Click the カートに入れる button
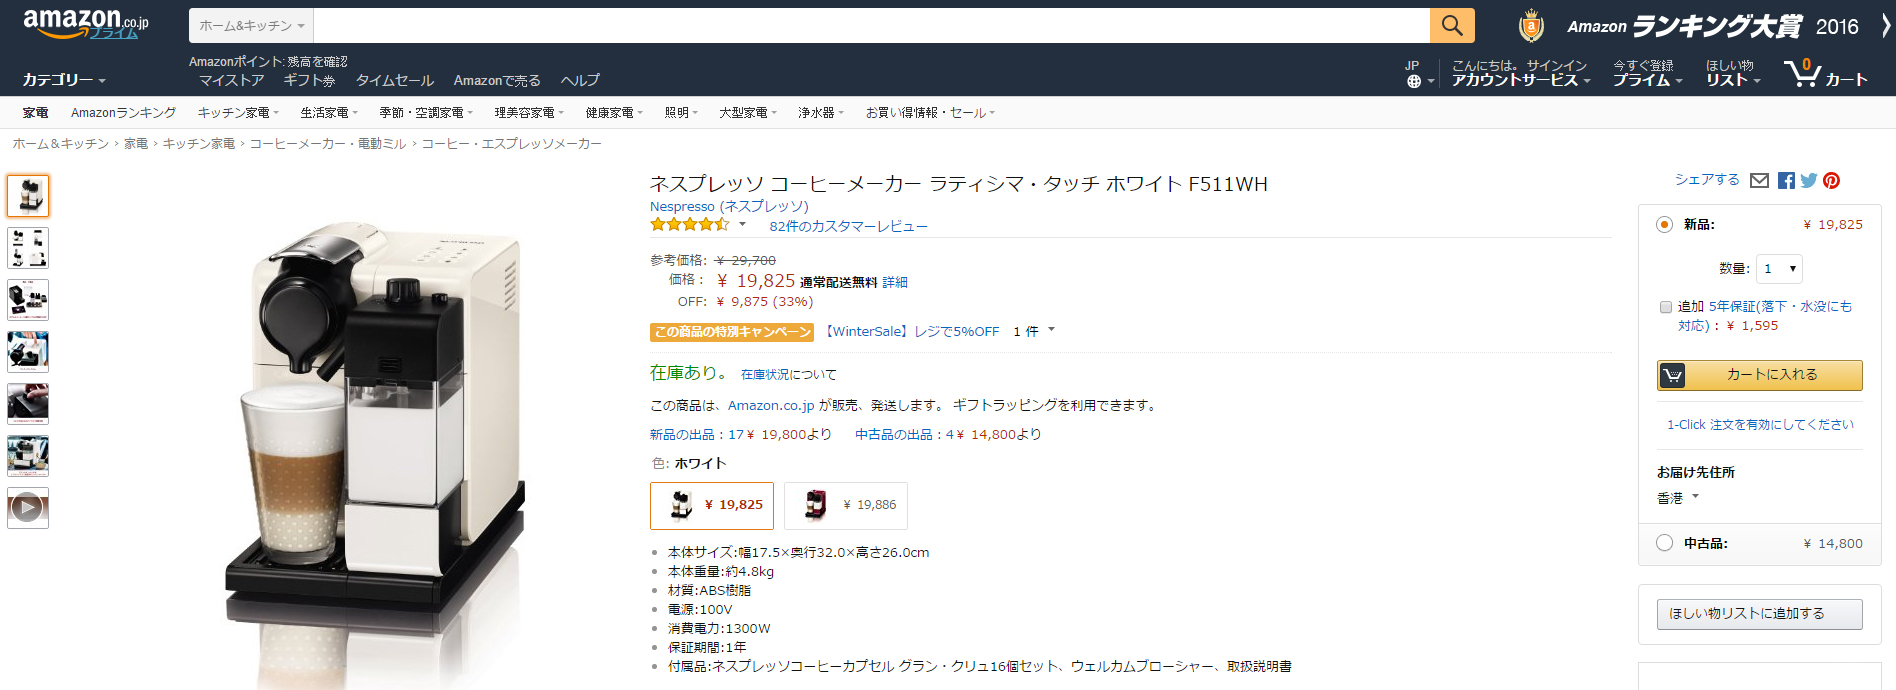Viewport: 1896px width, 690px height. pyautogui.click(x=1759, y=375)
